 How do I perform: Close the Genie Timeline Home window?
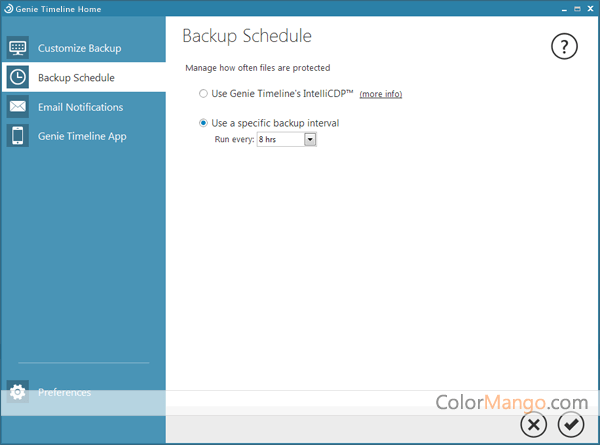click(588, 8)
